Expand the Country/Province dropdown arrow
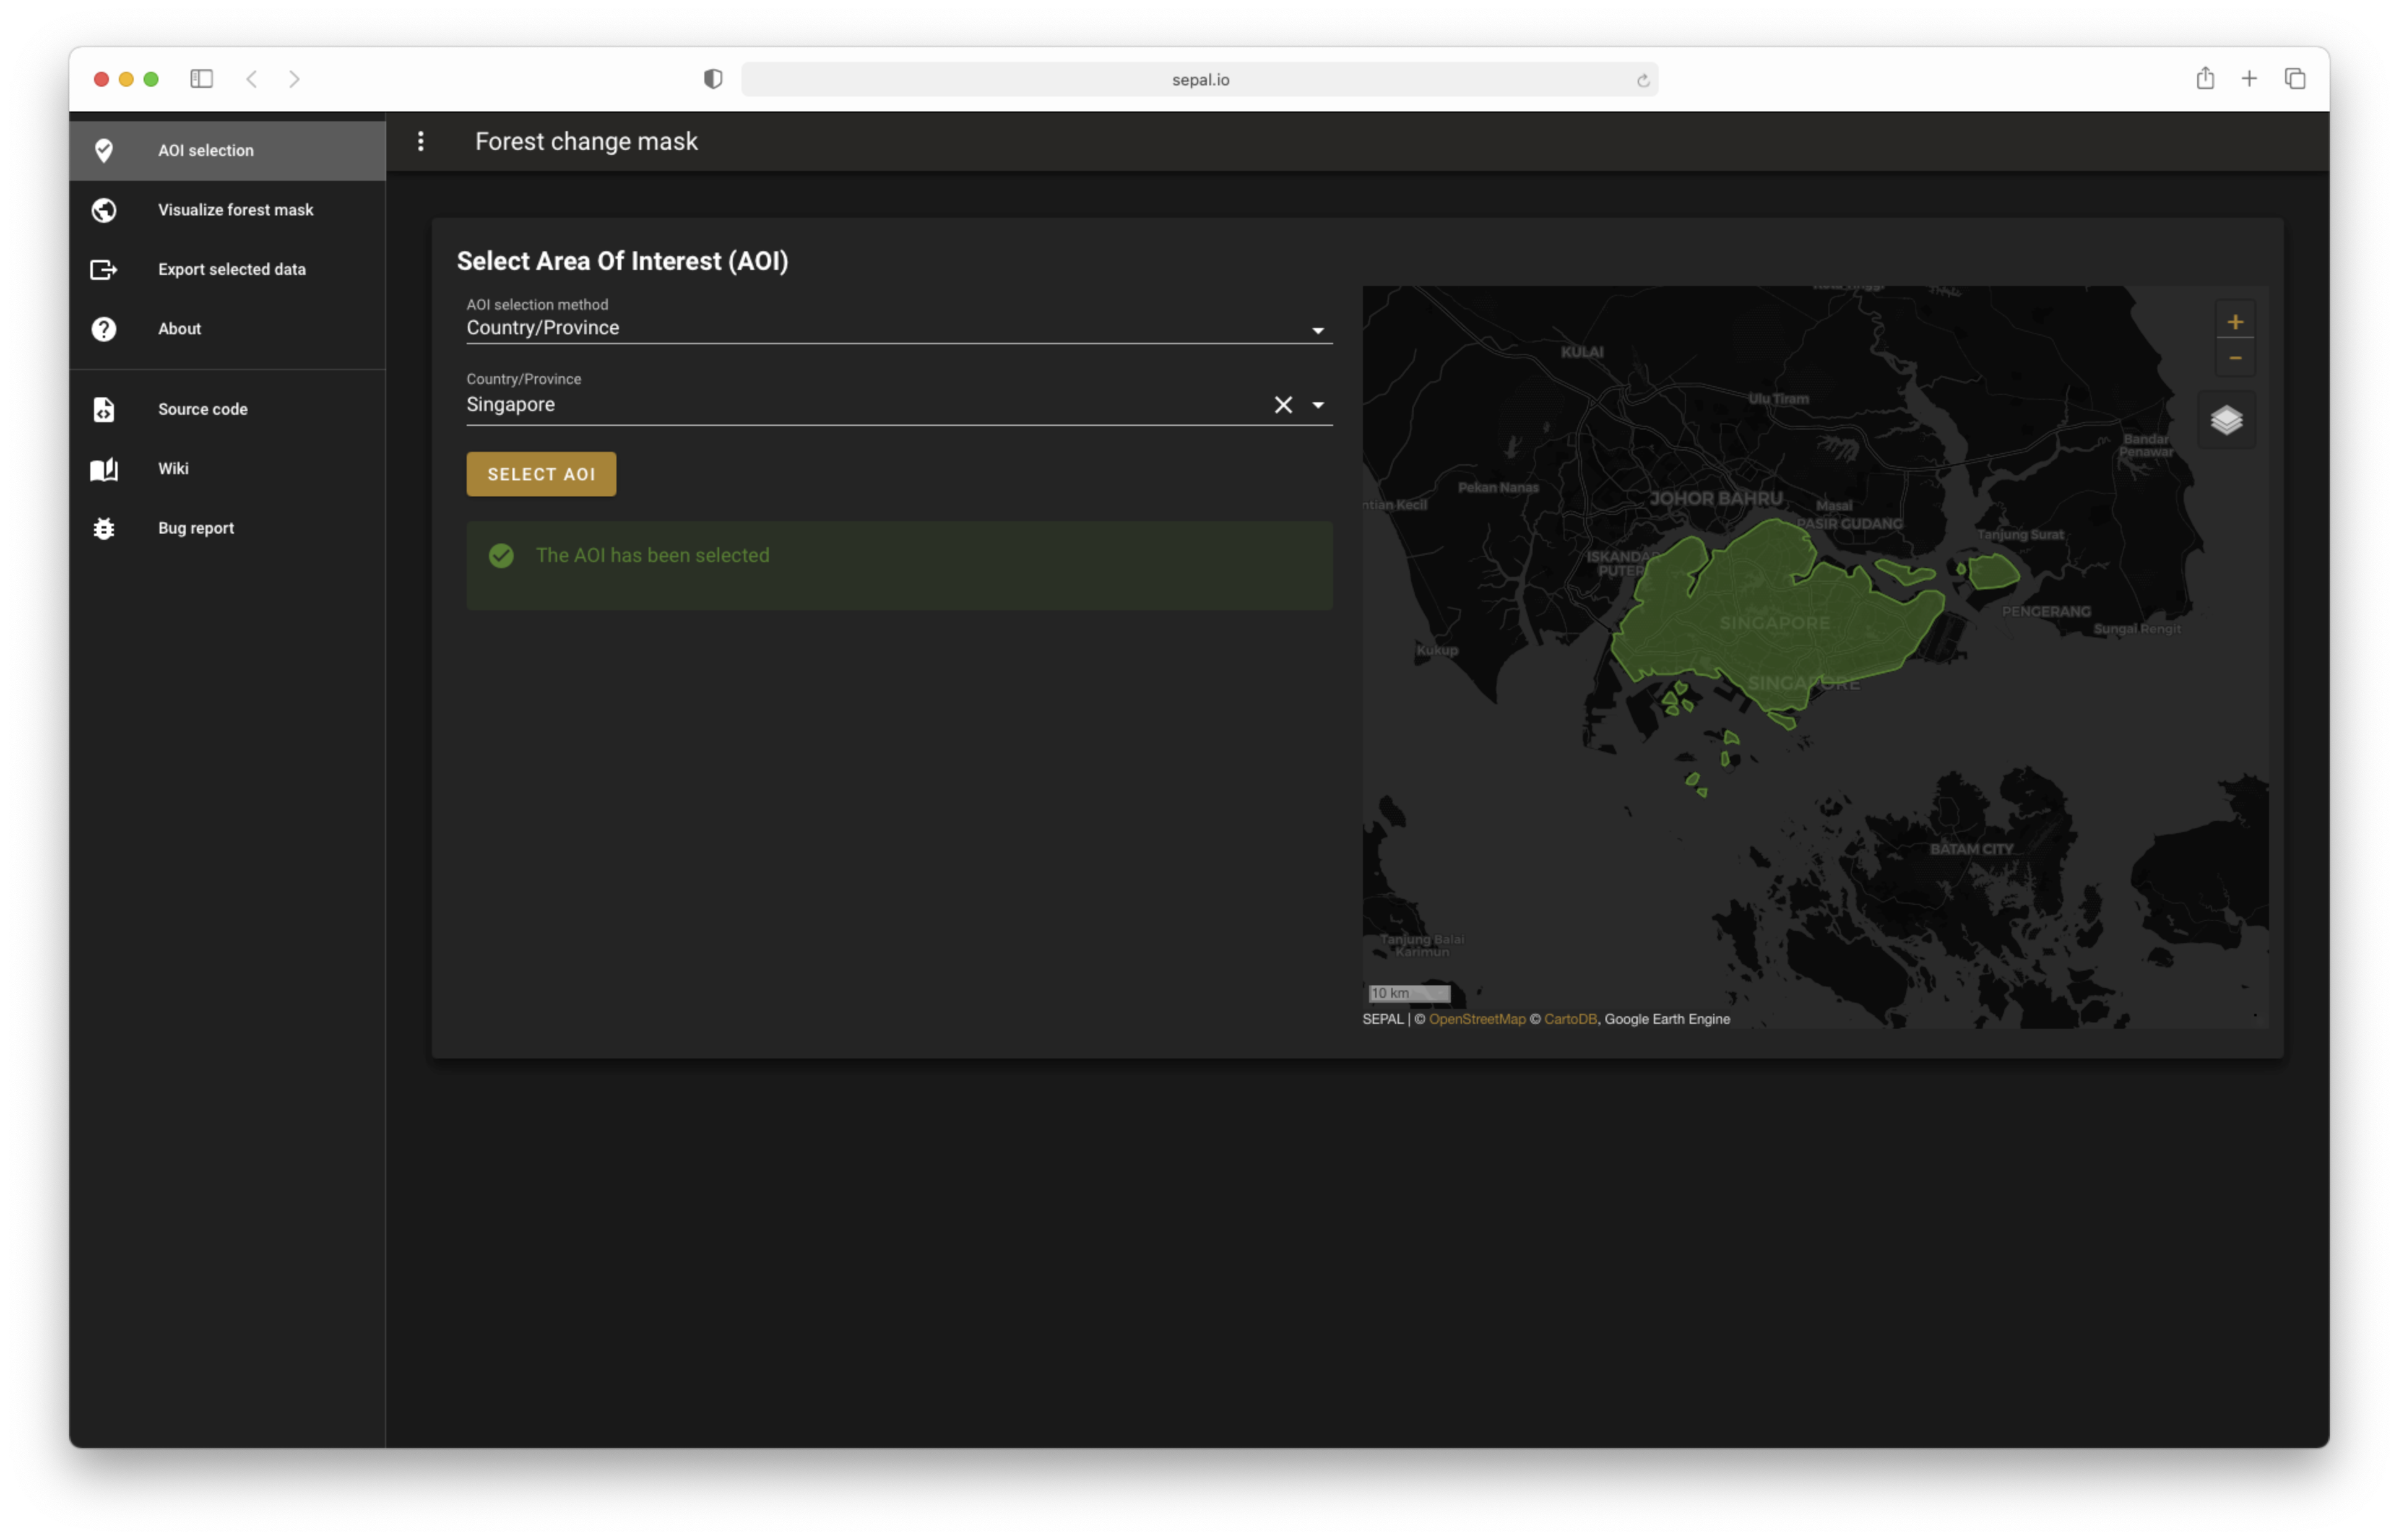The width and height of the screenshot is (2399, 1540). 1317,405
